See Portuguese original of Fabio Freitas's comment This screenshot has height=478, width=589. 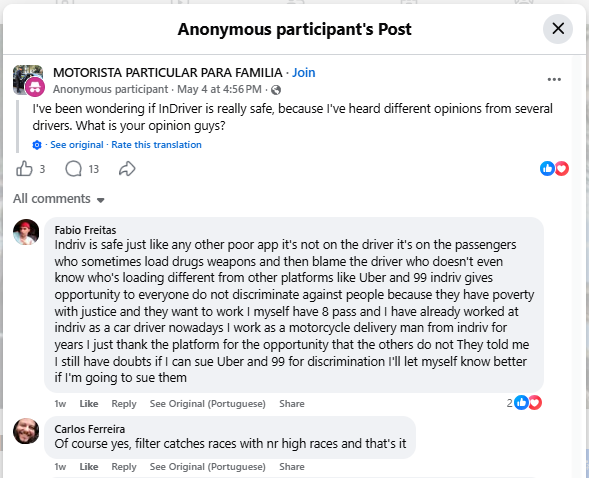tap(208, 404)
